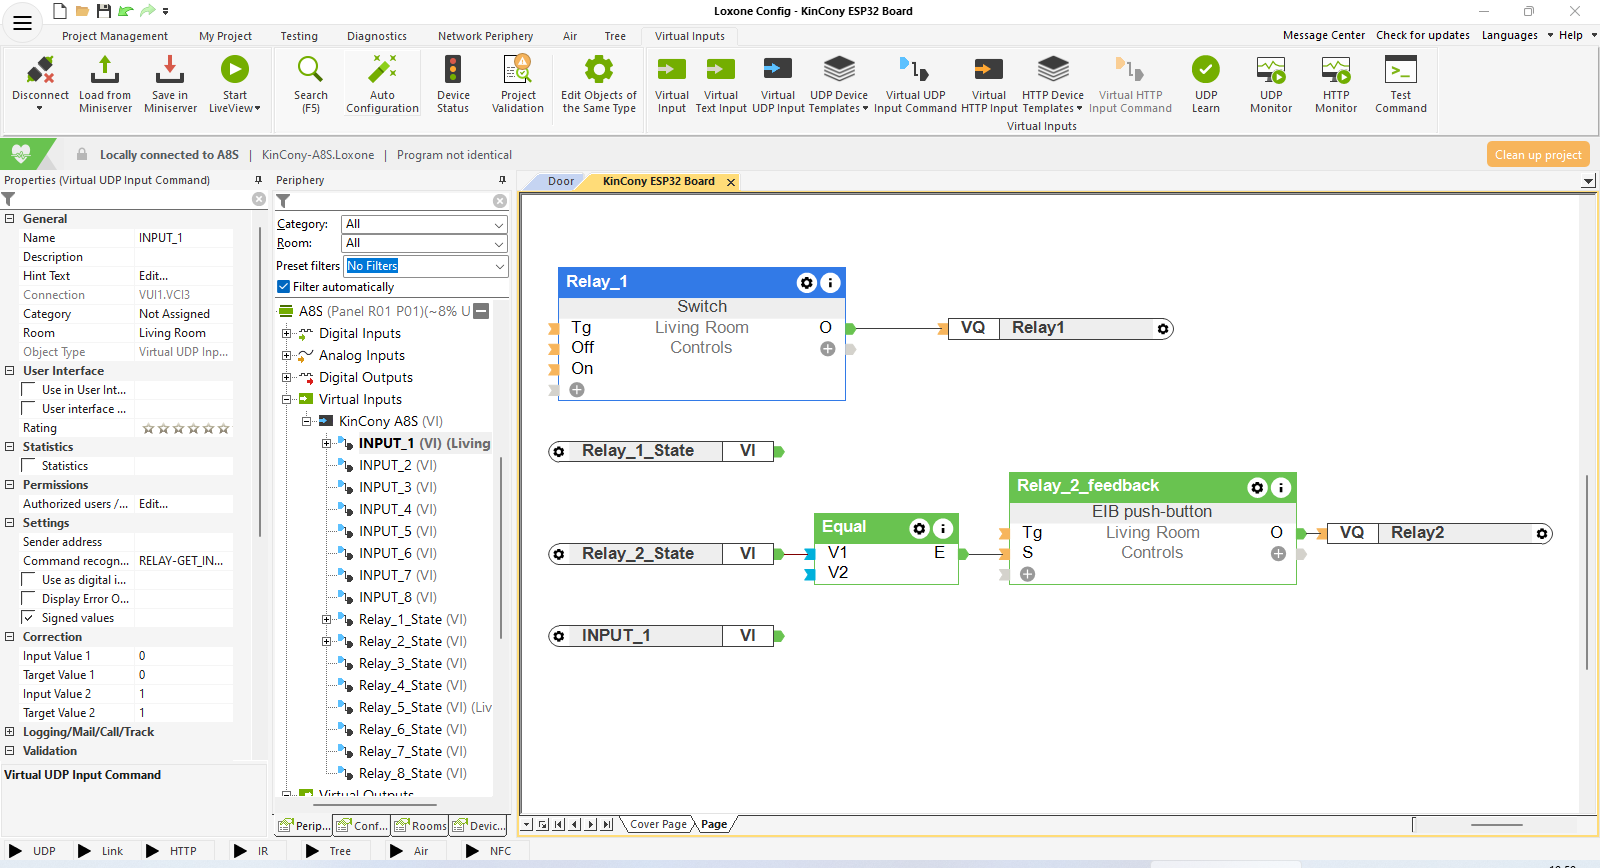Enable Use in User Interface checkbox

pos(29,390)
